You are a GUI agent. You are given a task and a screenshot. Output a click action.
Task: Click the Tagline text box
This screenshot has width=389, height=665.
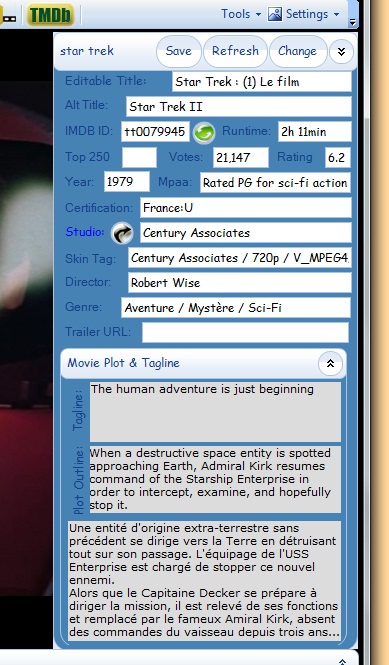215,412
